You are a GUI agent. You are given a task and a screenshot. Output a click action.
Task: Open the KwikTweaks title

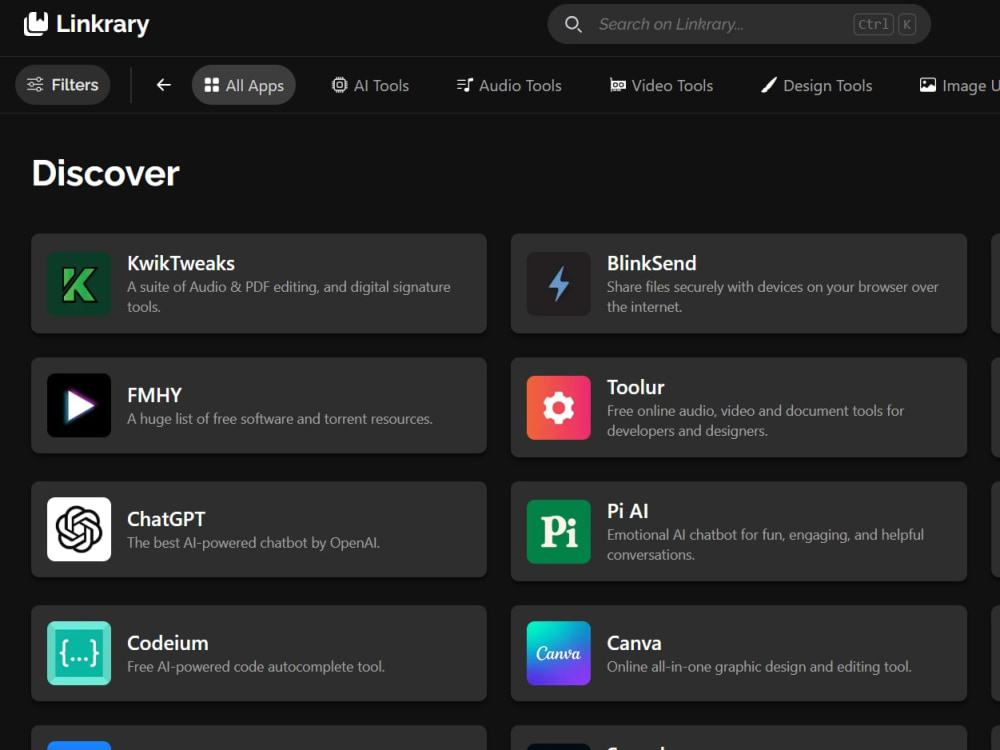[181, 263]
